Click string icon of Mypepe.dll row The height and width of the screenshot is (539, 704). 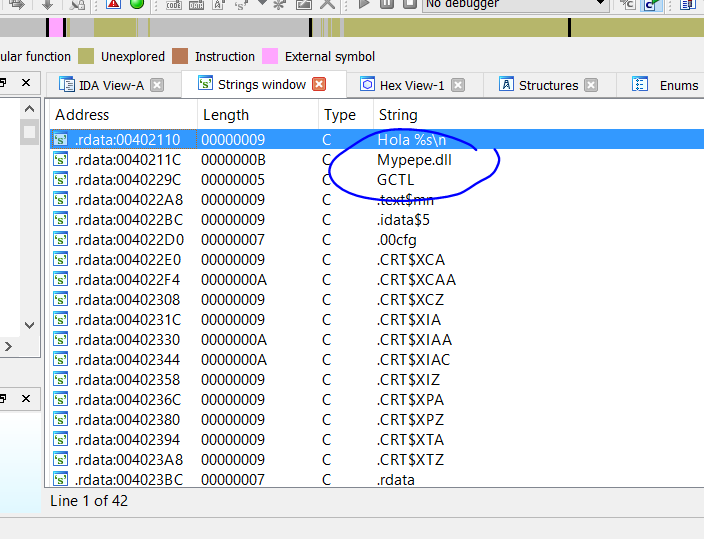62,160
